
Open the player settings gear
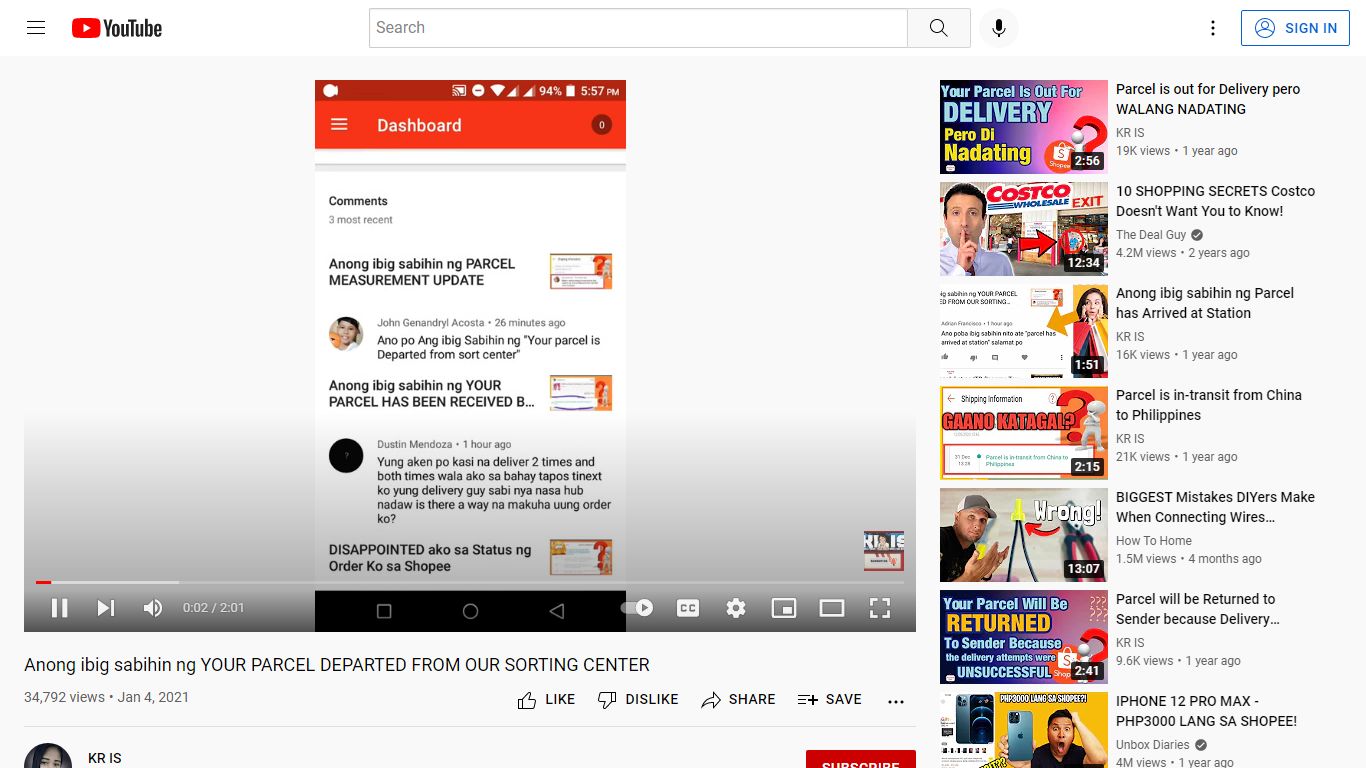(736, 607)
